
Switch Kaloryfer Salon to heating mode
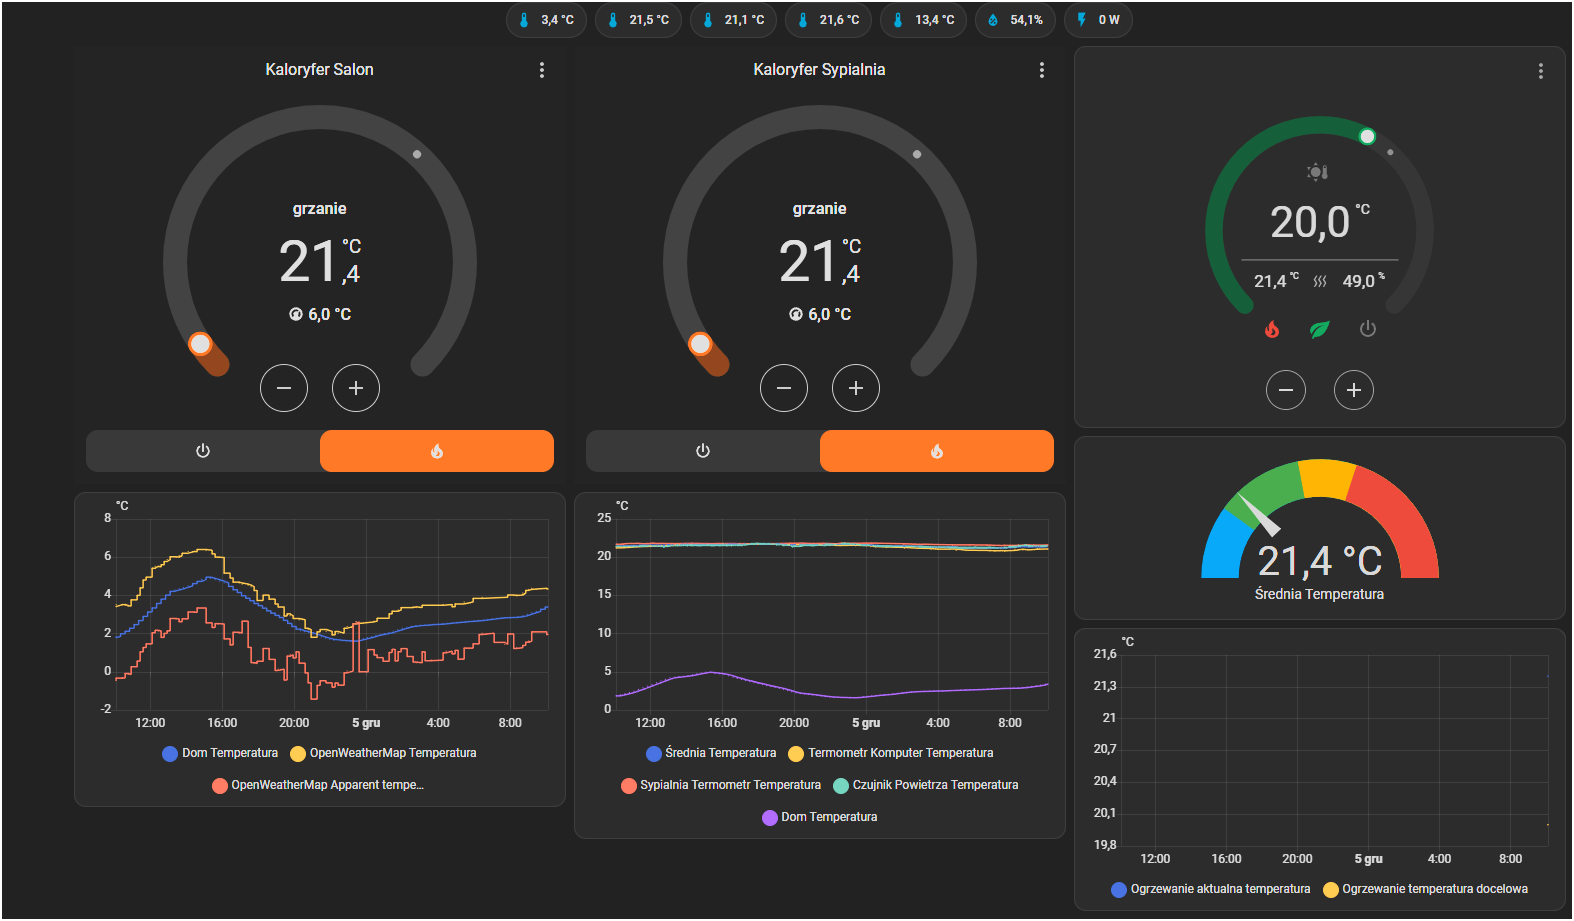[436, 451]
